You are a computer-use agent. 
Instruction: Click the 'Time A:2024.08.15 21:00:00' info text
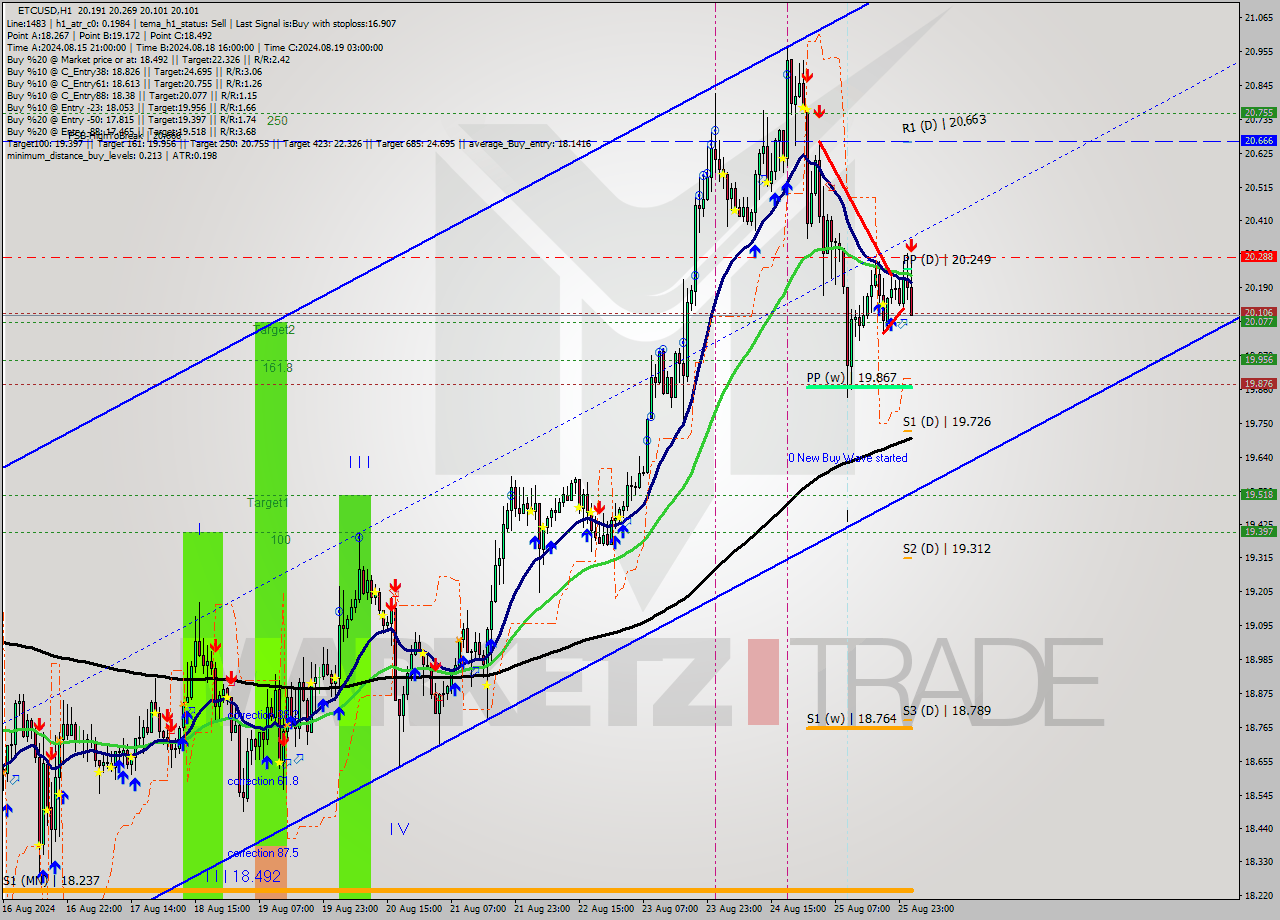coord(66,47)
